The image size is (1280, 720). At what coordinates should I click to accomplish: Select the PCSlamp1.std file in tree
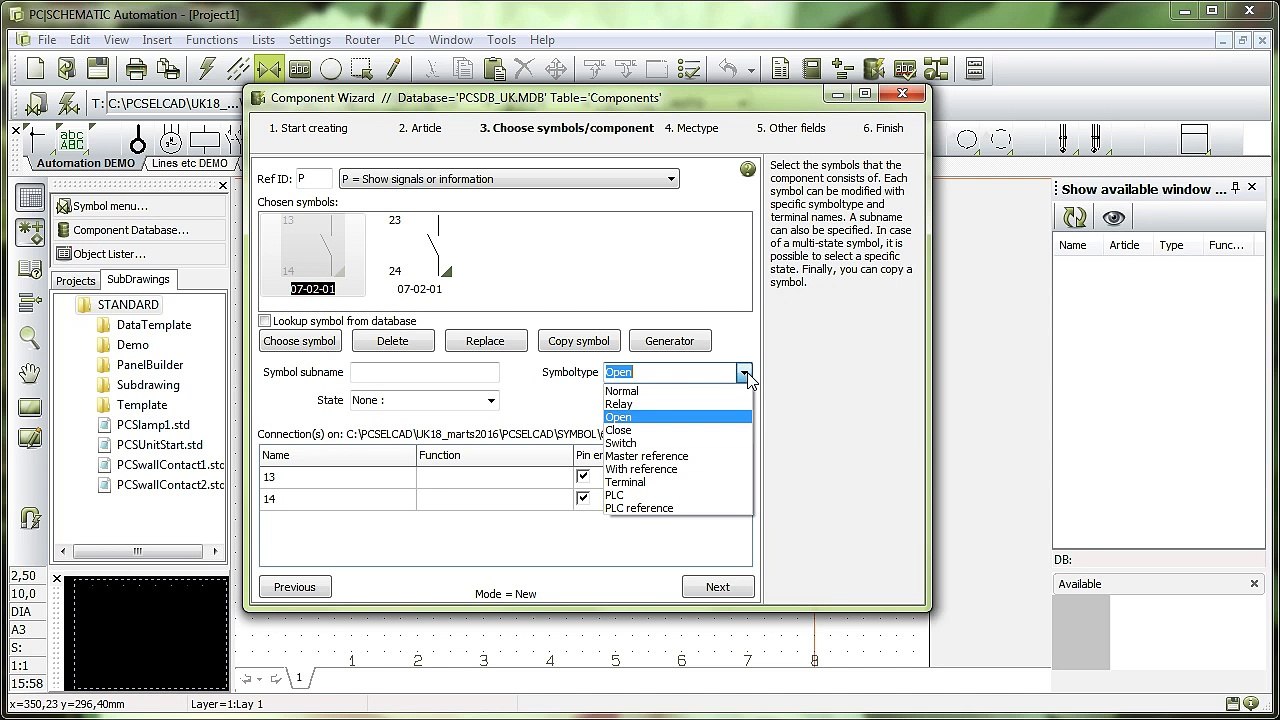pos(152,425)
